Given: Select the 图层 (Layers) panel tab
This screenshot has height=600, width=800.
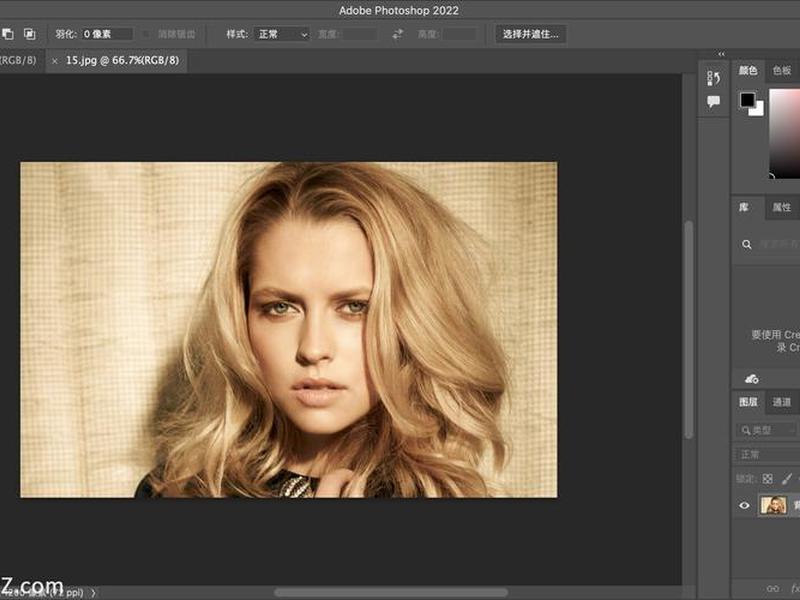Looking at the screenshot, I should [748, 402].
